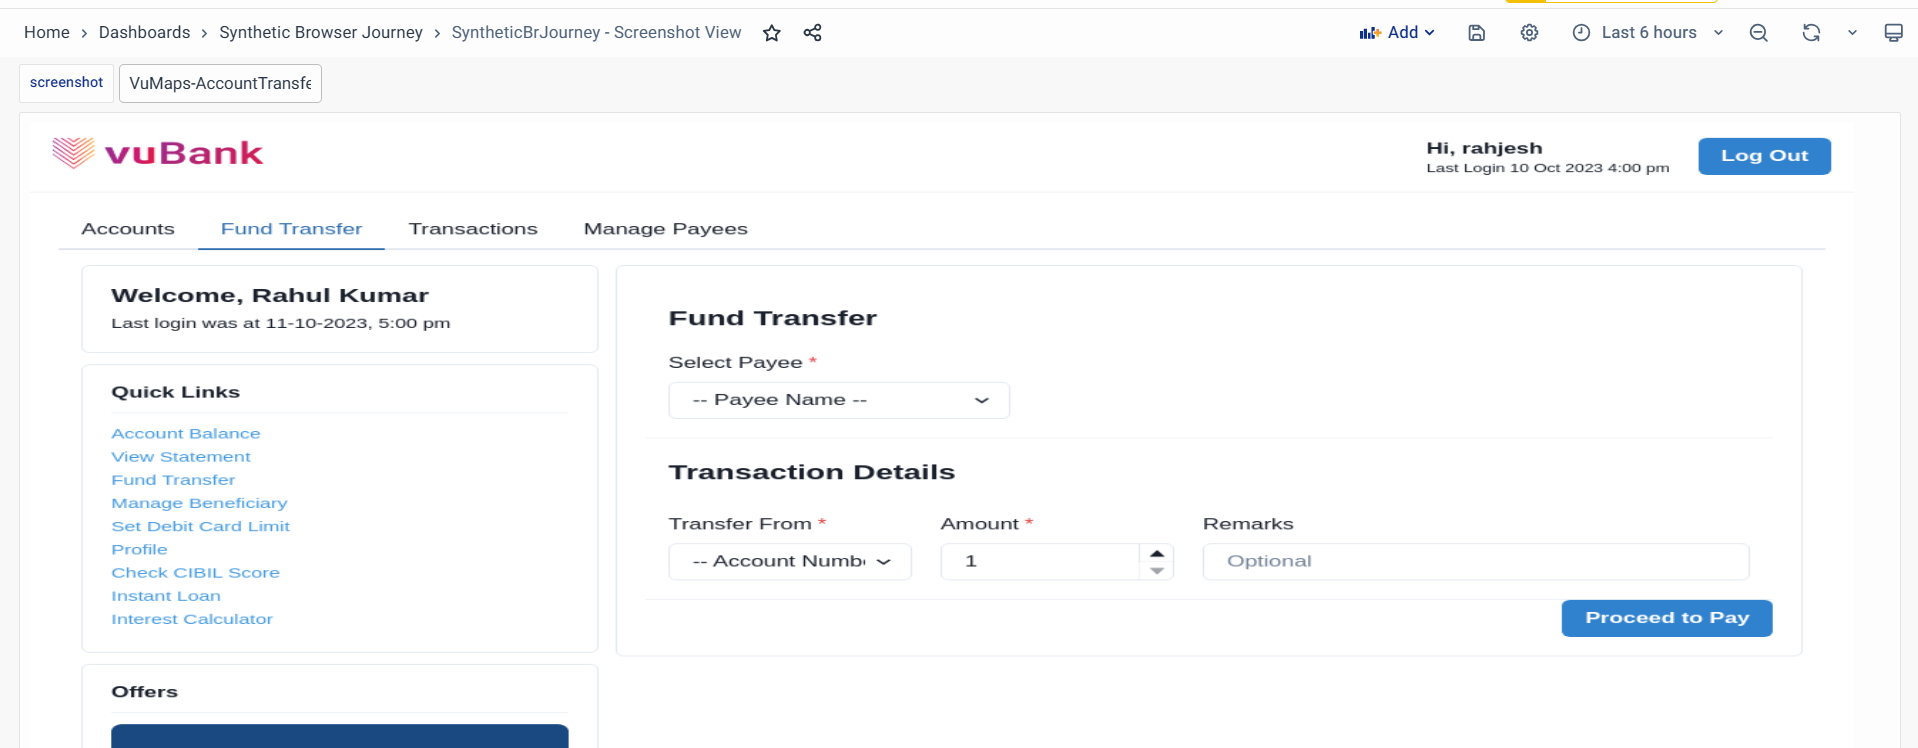1918x748 pixels.
Task: Click the Remarks optional input field
Action: [1475, 562]
